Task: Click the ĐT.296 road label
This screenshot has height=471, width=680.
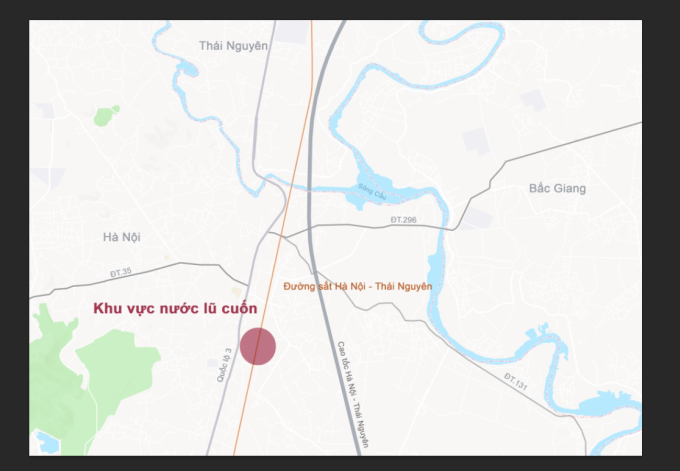Action: pos(403,220)
